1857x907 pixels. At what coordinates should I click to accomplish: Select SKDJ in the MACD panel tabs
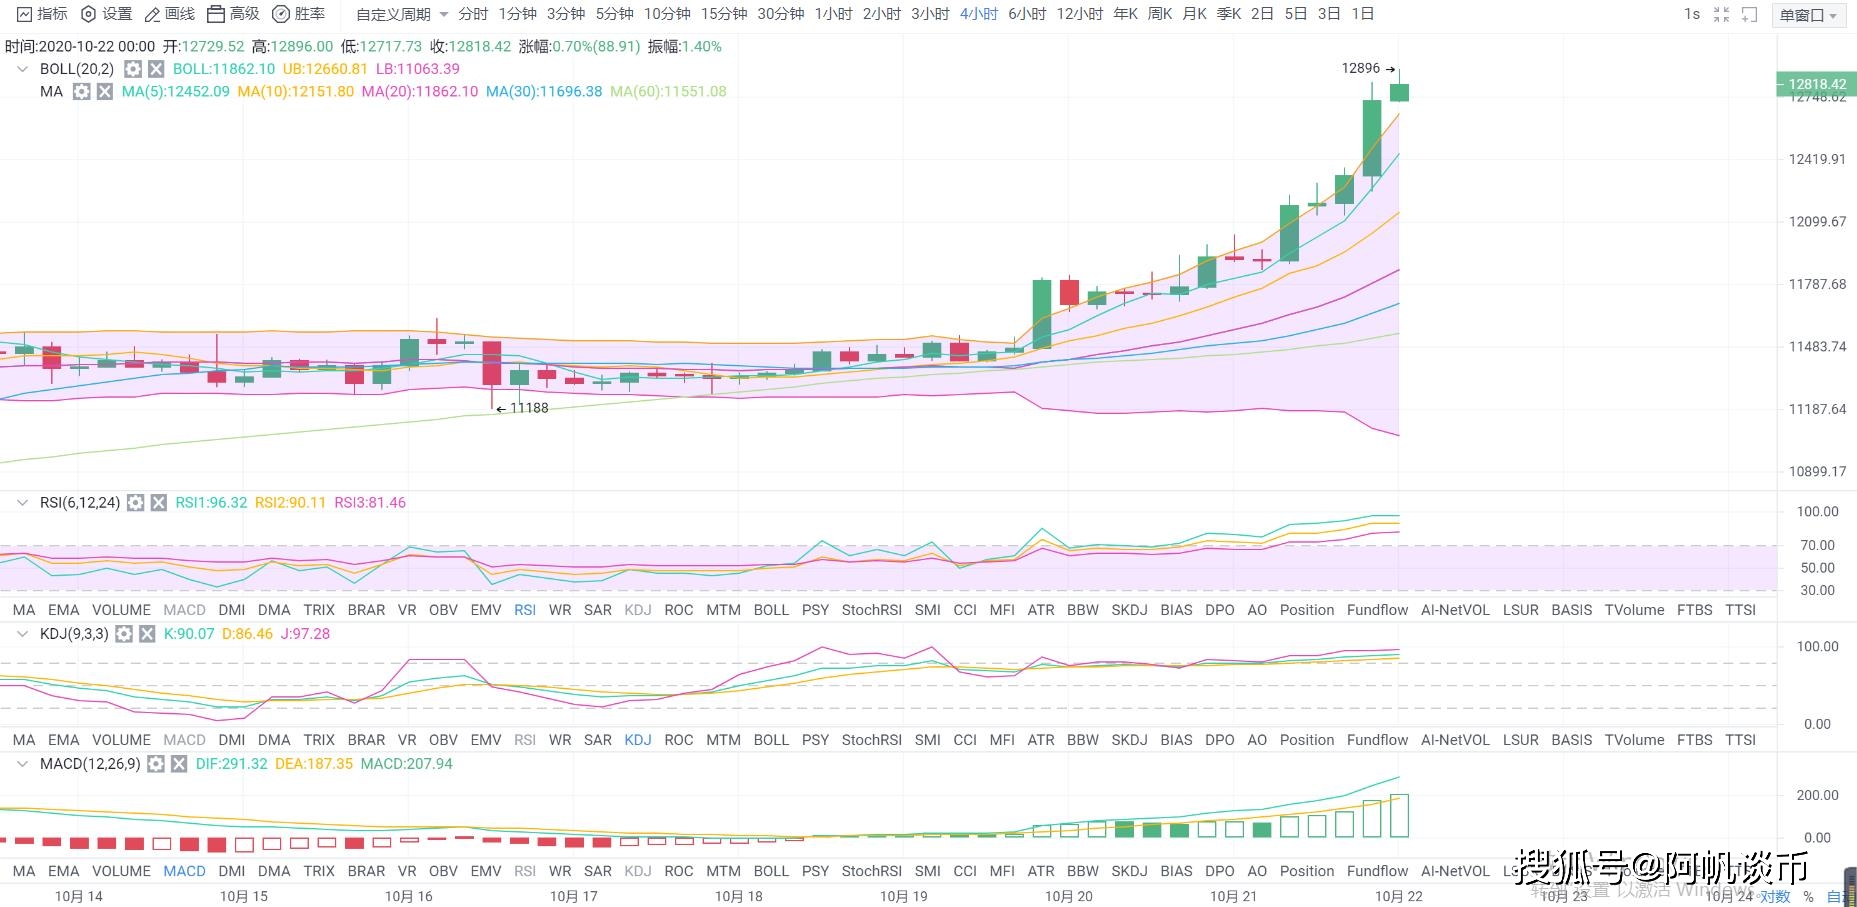(1129, 871)
